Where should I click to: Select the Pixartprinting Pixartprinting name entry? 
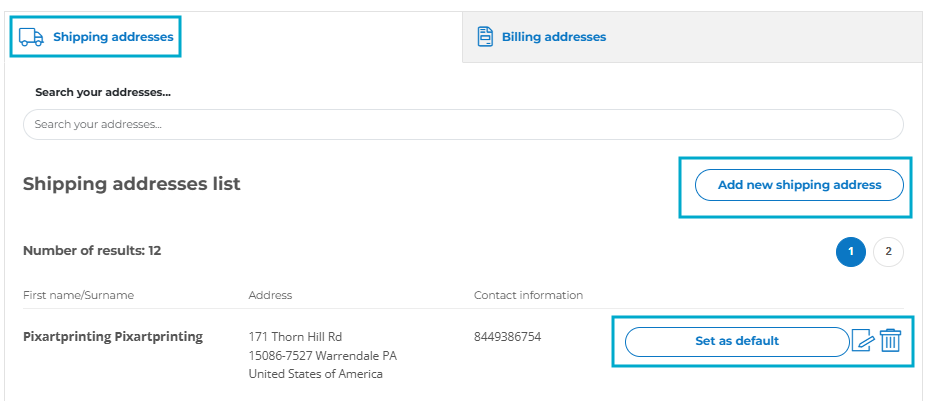113,337
